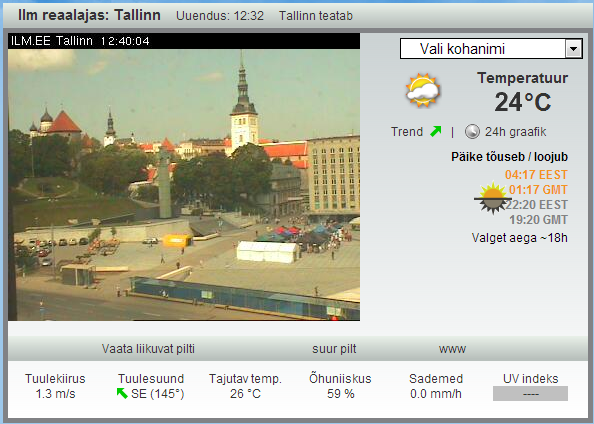Click the Trend label

click(407, 131)
